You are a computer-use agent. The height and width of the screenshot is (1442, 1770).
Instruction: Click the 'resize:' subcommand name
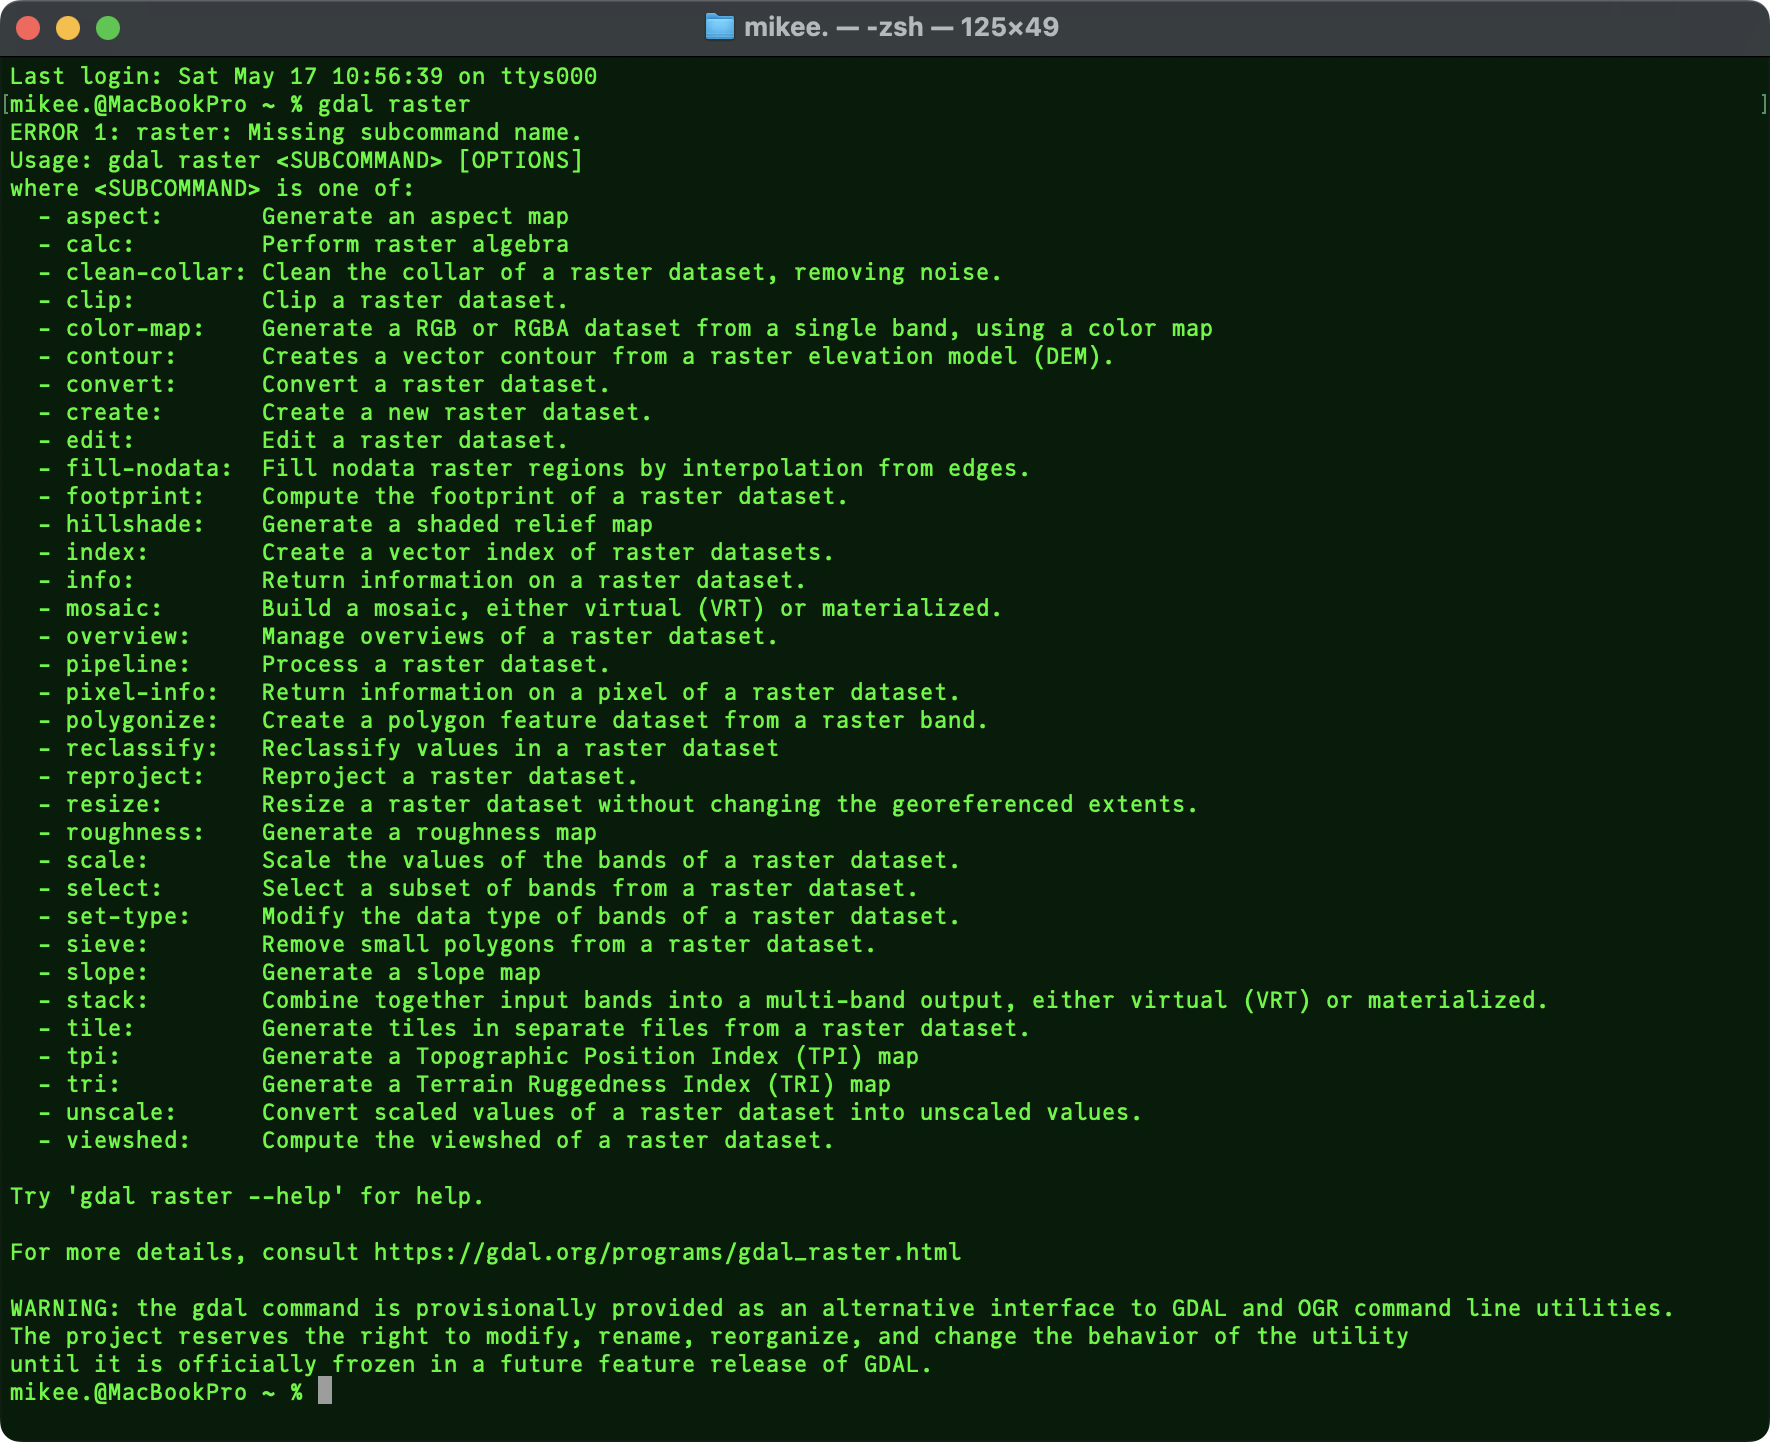[x=114, y=804]
